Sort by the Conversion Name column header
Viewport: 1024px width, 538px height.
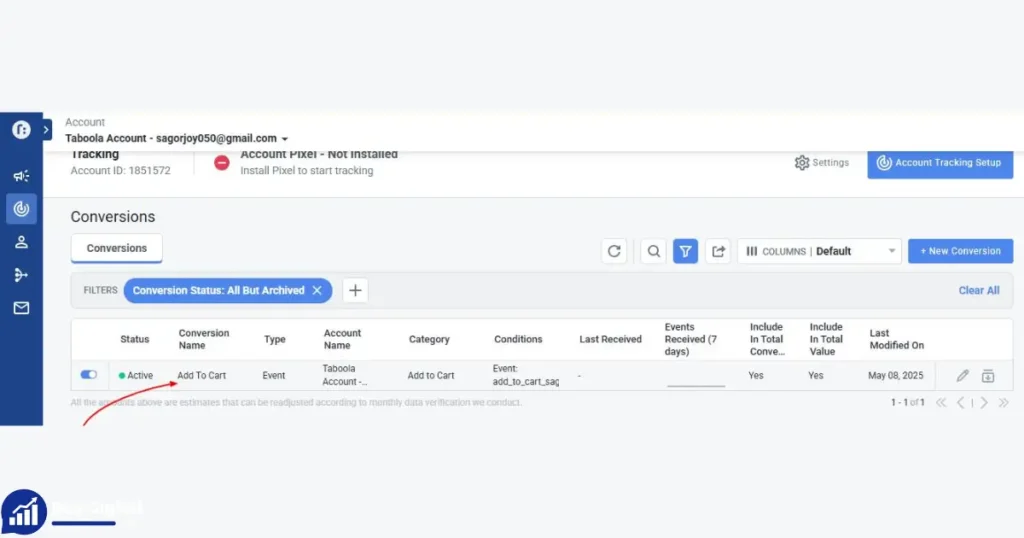point(203,339)
